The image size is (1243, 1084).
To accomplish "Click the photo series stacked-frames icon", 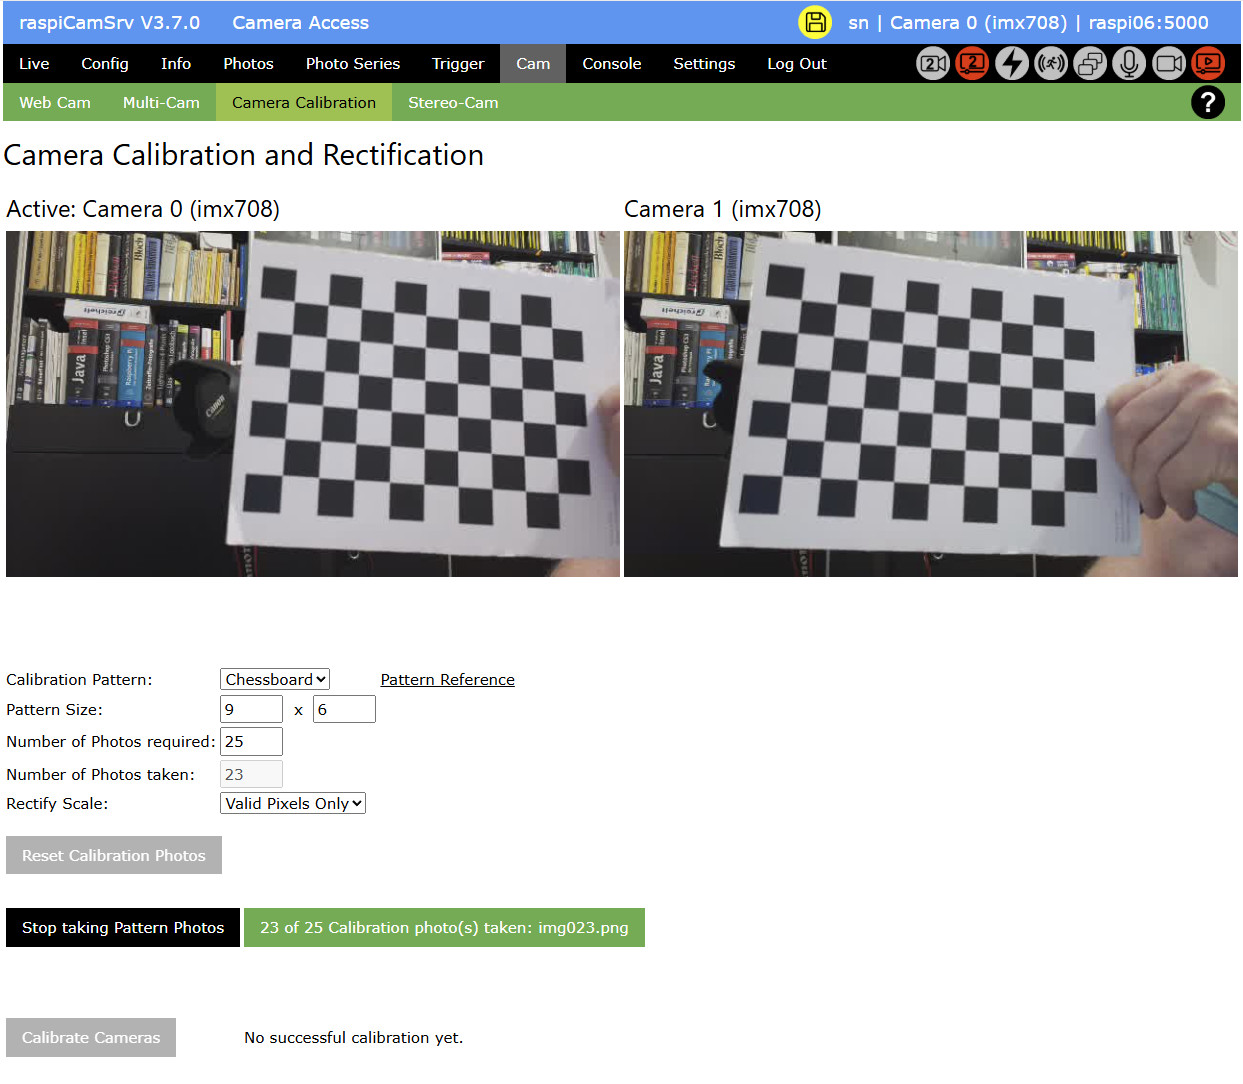I will point(1090,64).
